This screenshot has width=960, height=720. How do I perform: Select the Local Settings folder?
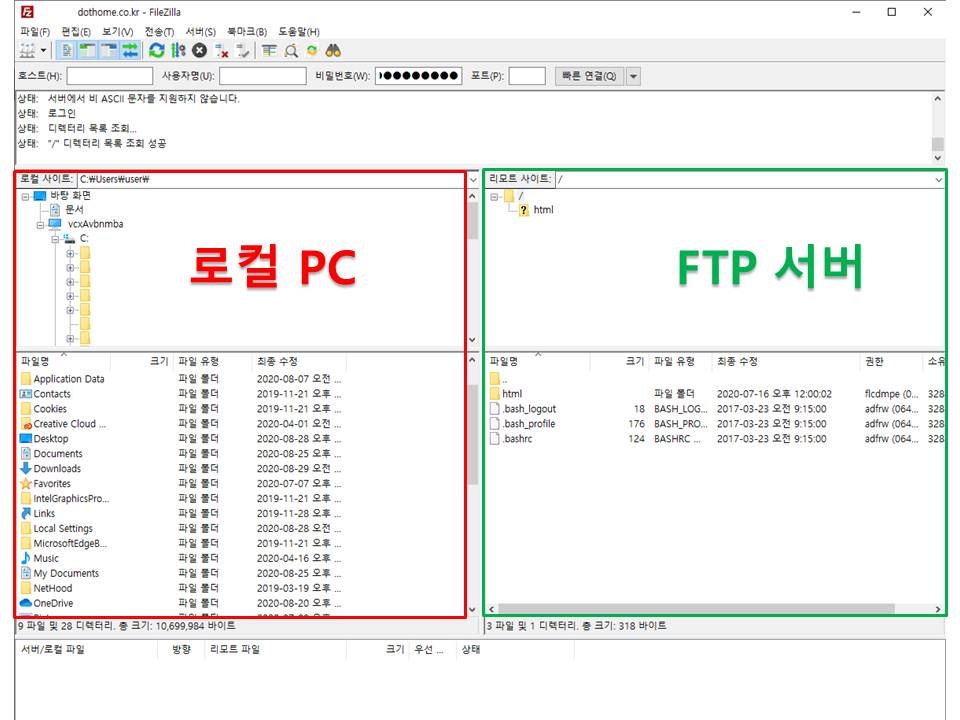click(x=63, y=528)
